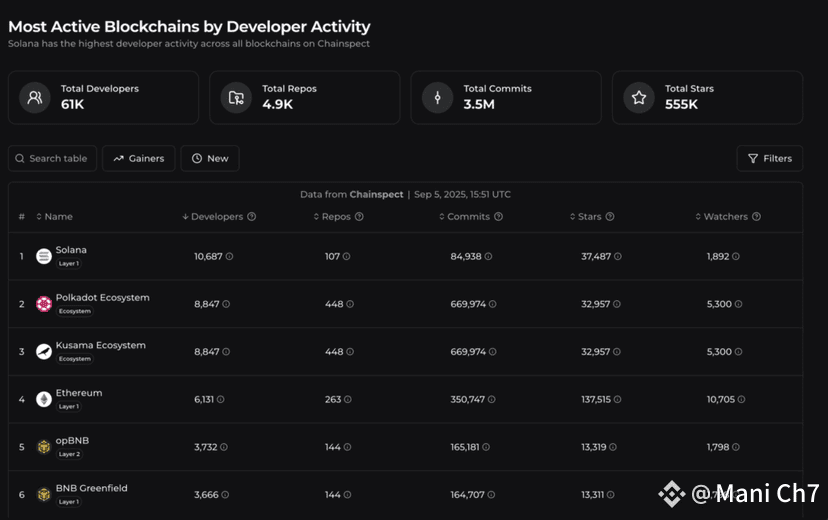828x520 pixels.
Task: Click the Kusama Ecosystem logo icon
Action: point(44,352)
